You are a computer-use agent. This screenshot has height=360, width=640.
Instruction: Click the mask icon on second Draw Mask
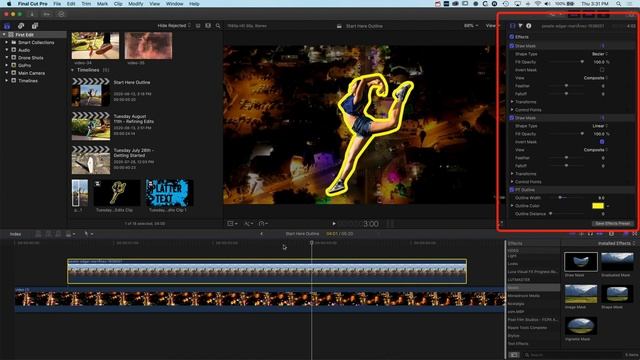[x=603, y=118]
